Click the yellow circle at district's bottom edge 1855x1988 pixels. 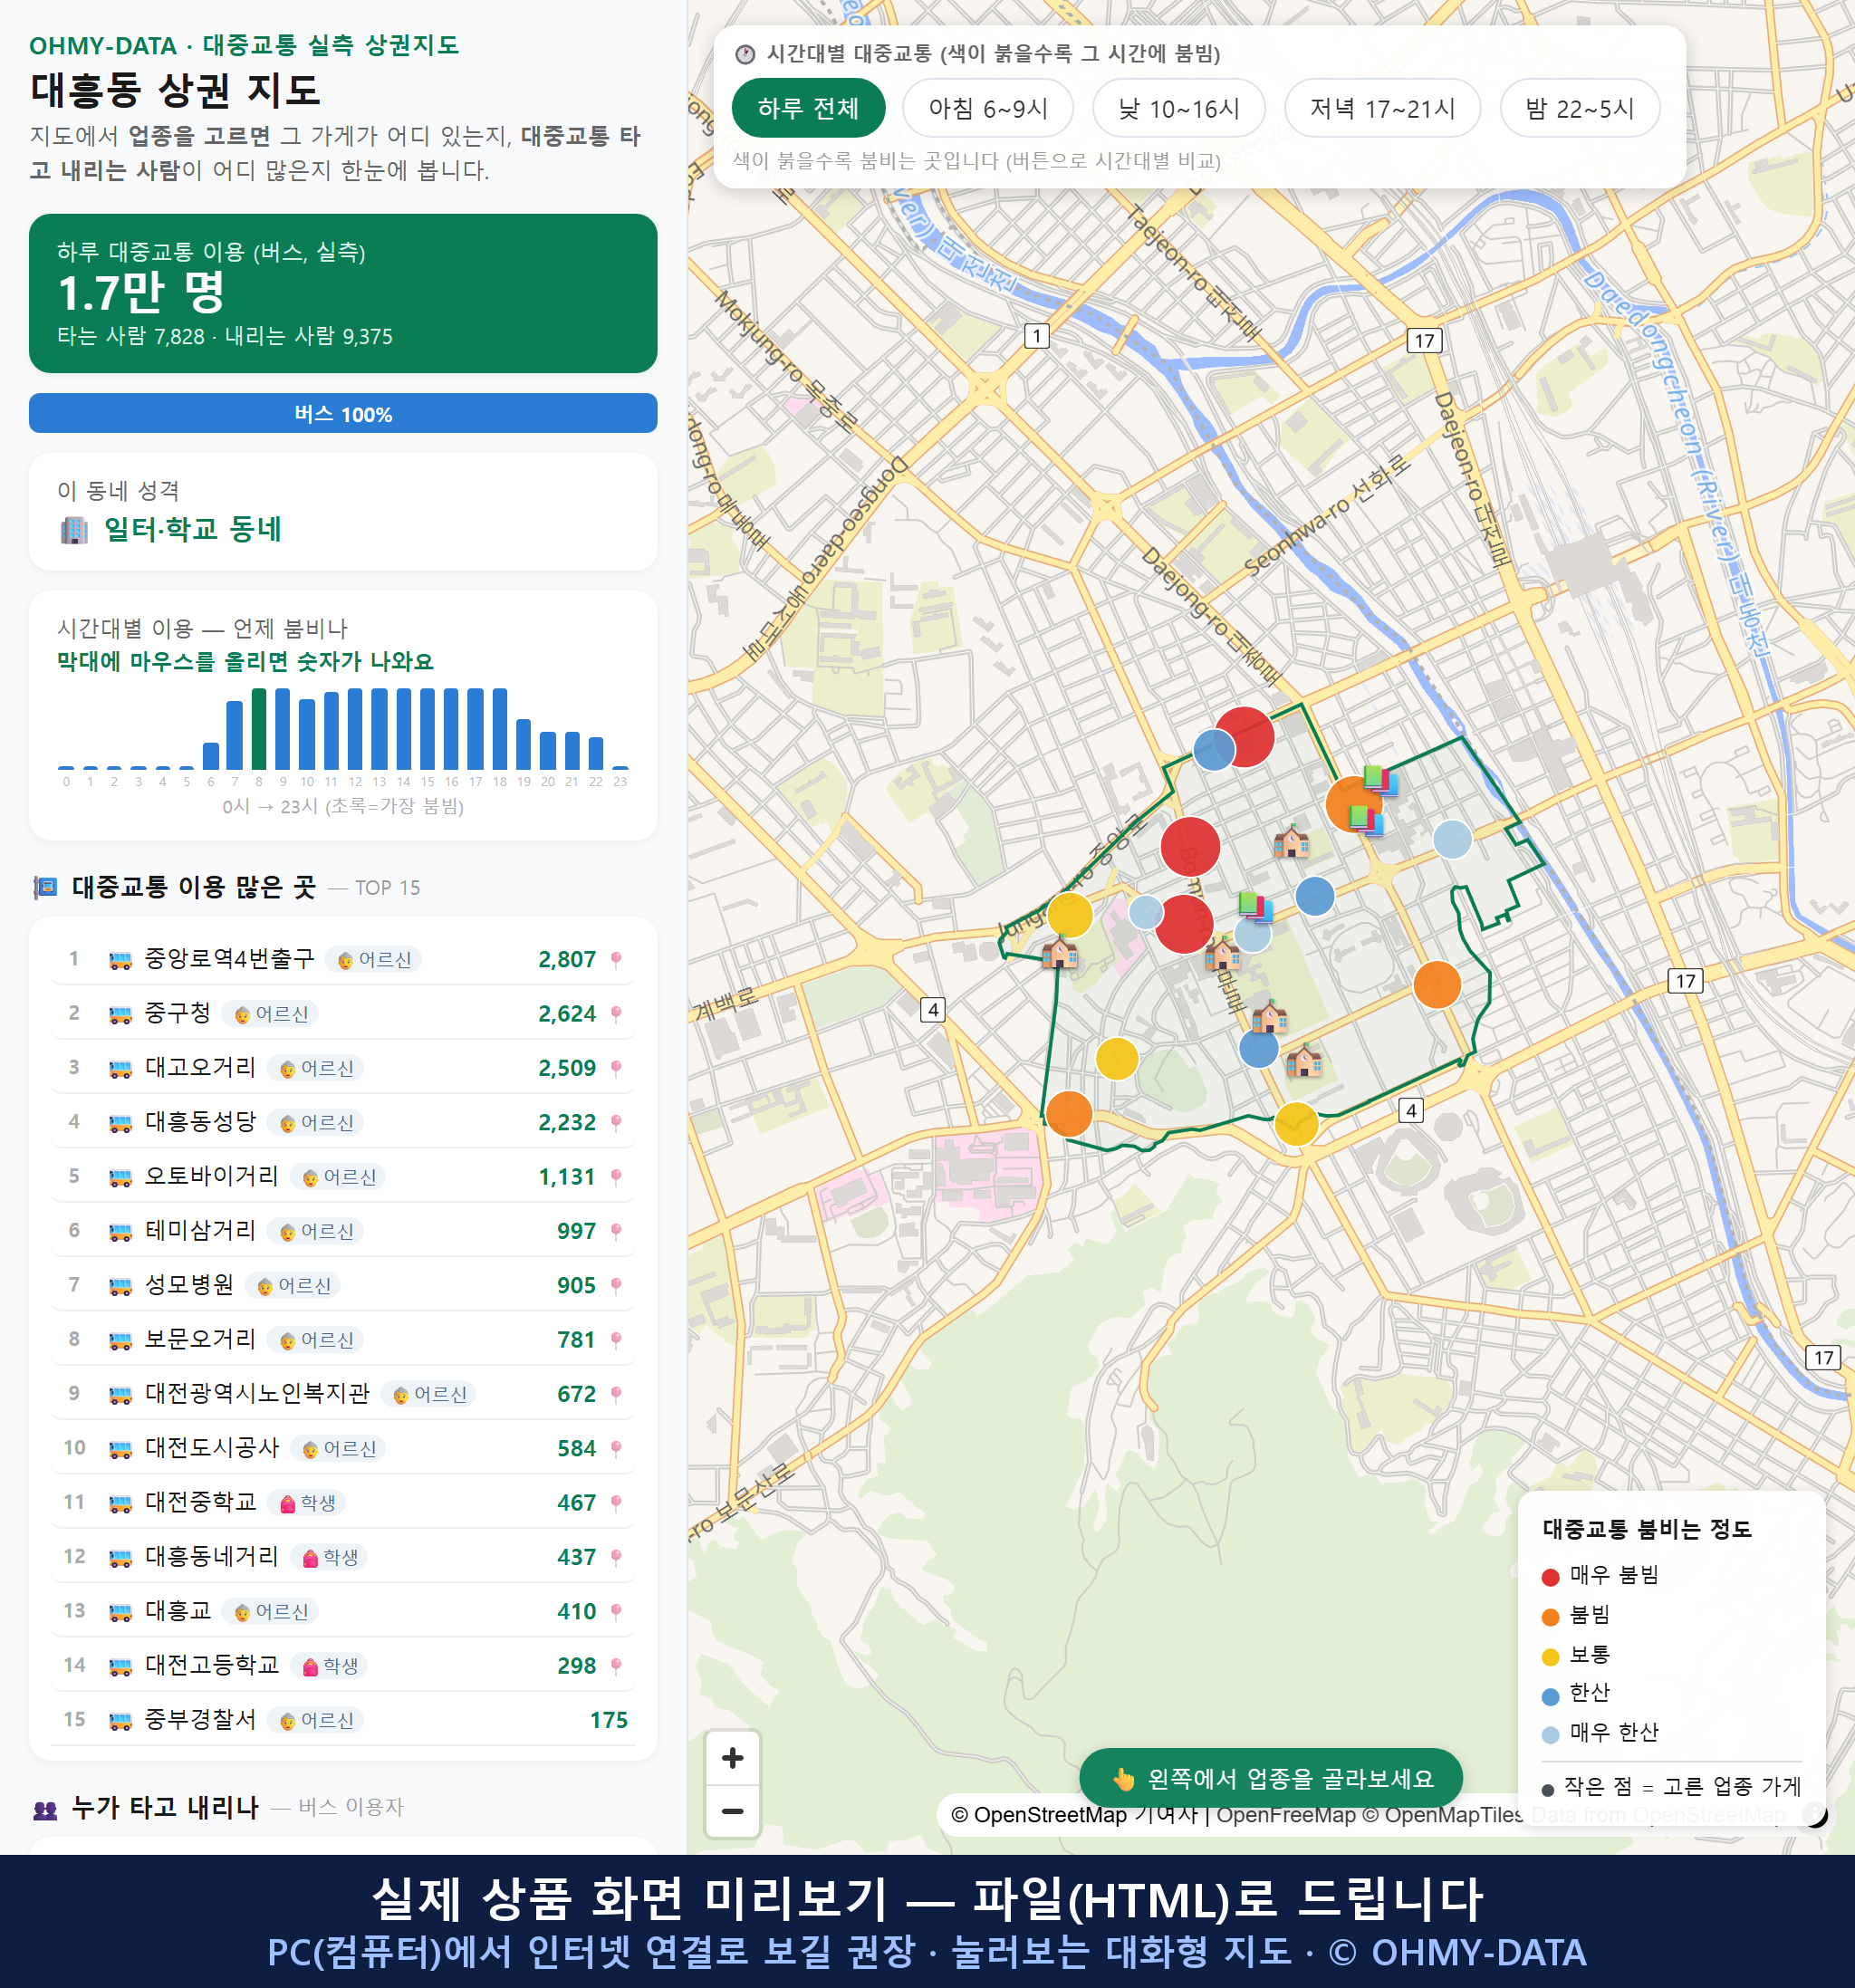pyautogui.click(x=1296, y=1123)
